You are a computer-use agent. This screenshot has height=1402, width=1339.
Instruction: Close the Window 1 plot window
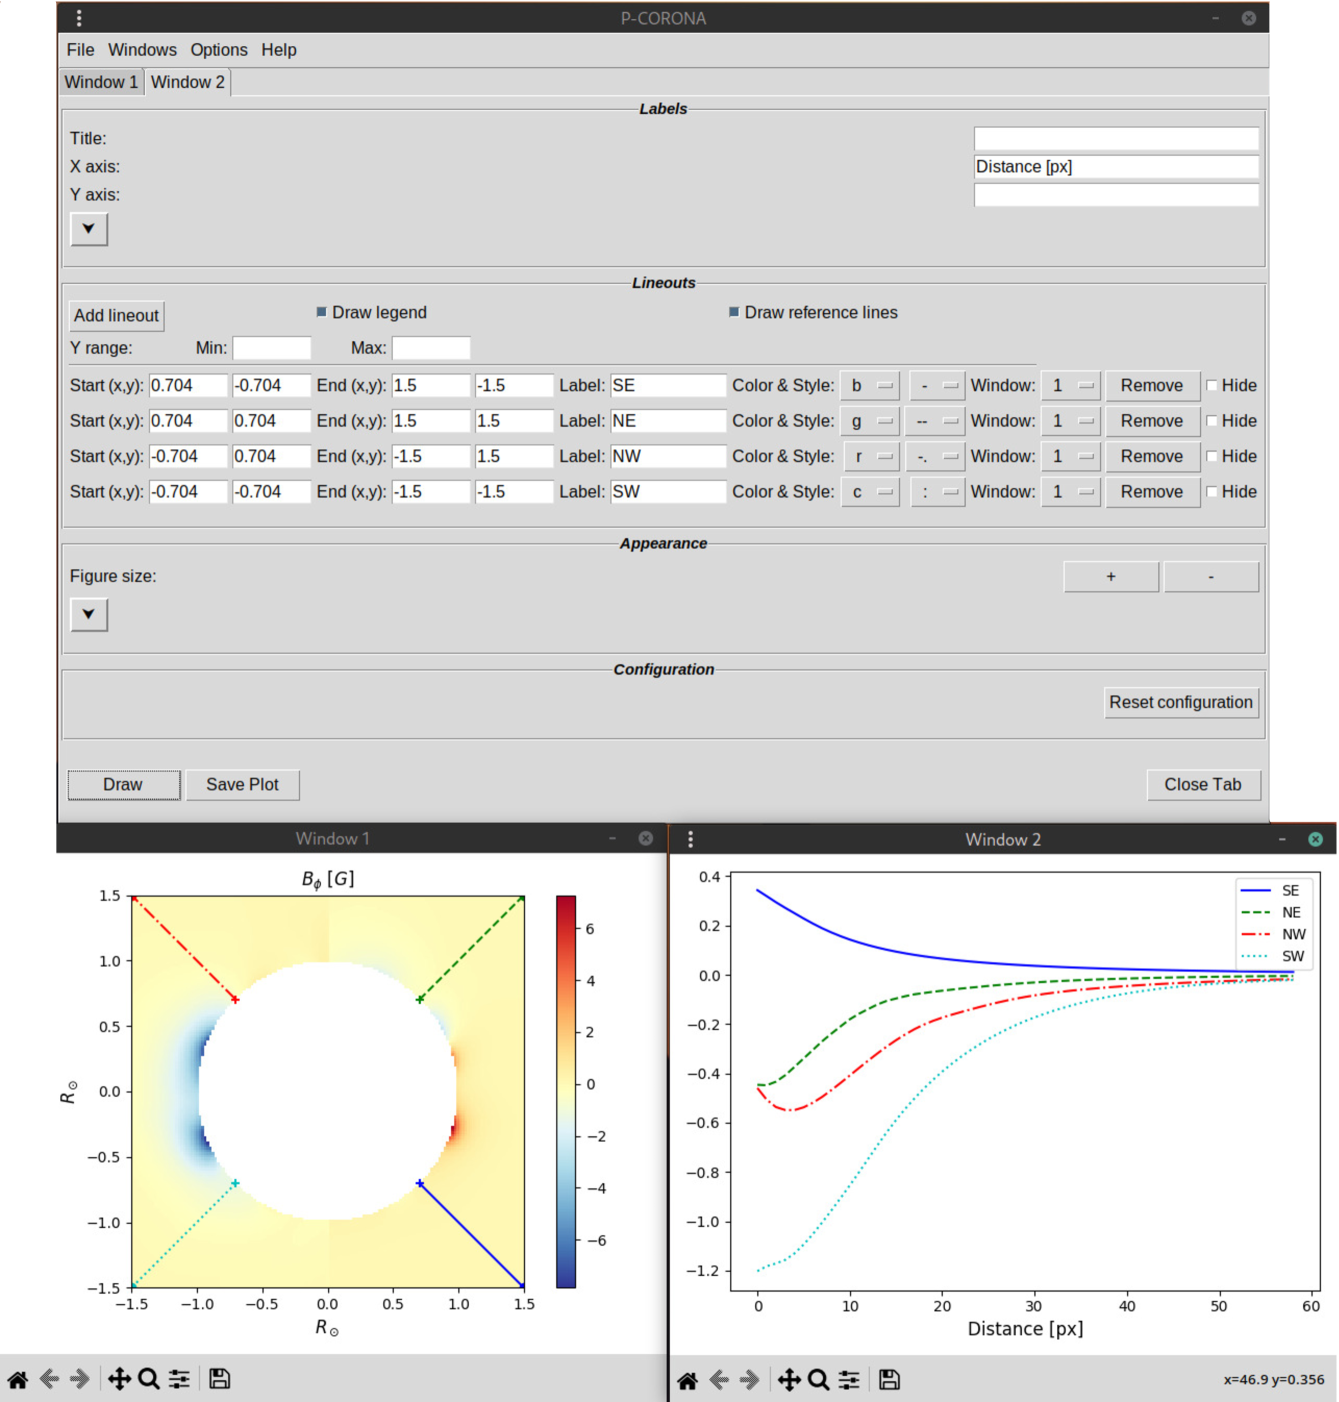click(646, 838)
